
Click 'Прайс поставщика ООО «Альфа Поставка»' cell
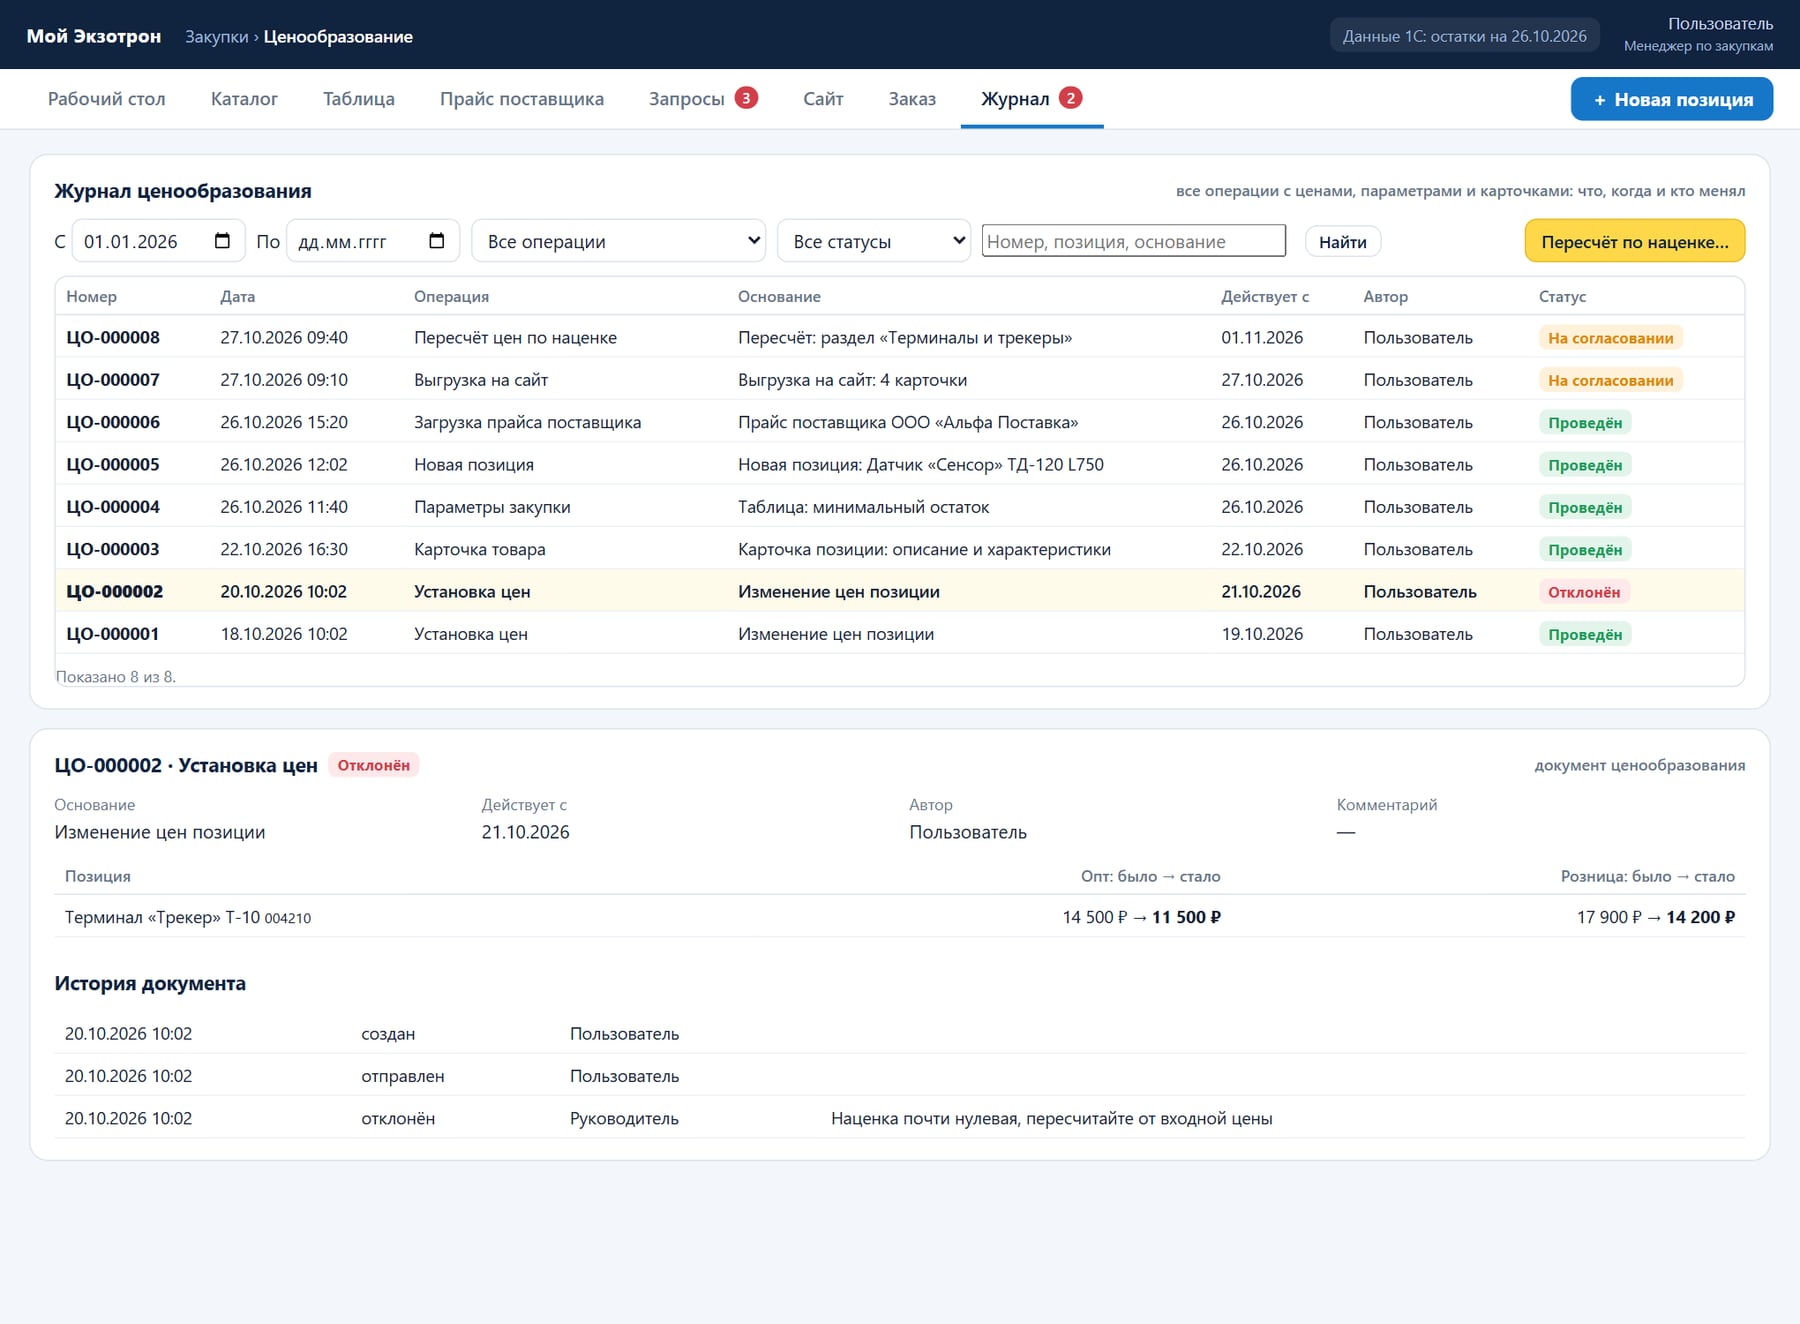[908, 422]
